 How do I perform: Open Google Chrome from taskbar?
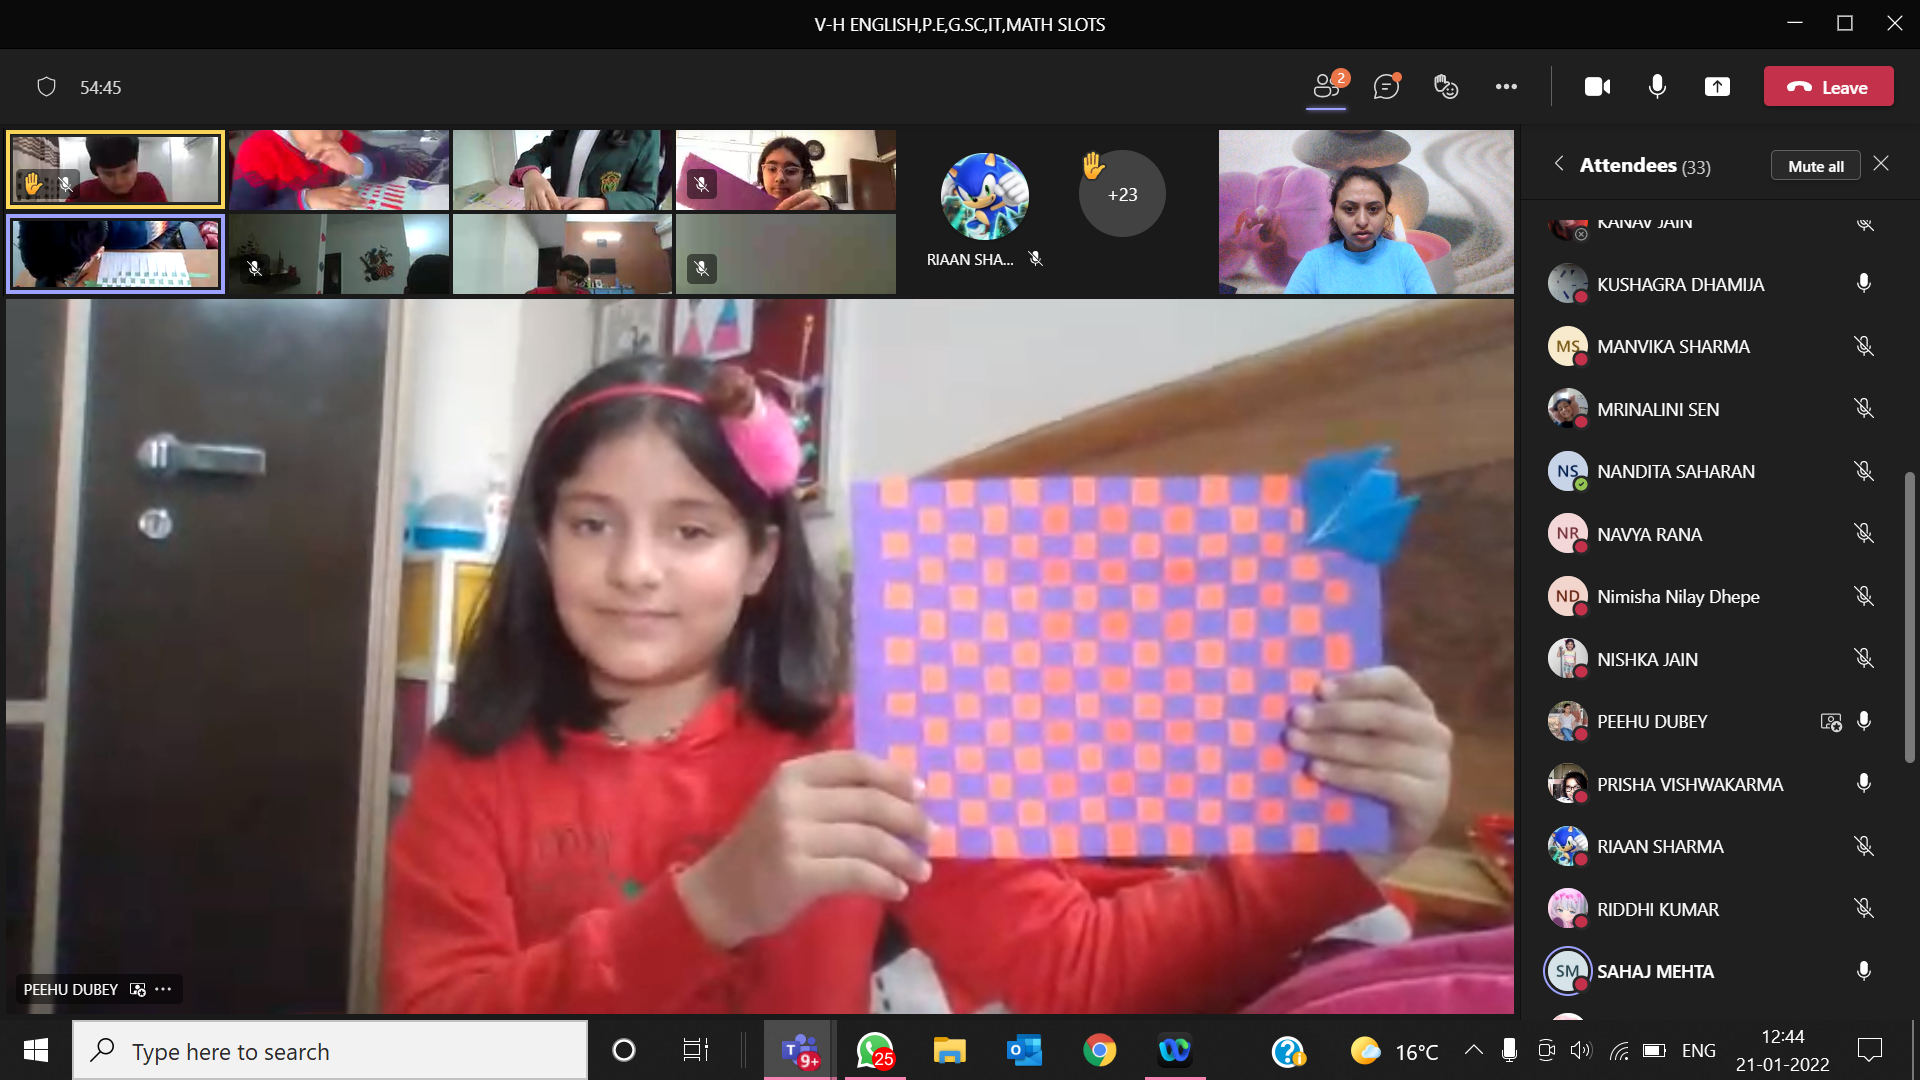tap(1099, 1050)
